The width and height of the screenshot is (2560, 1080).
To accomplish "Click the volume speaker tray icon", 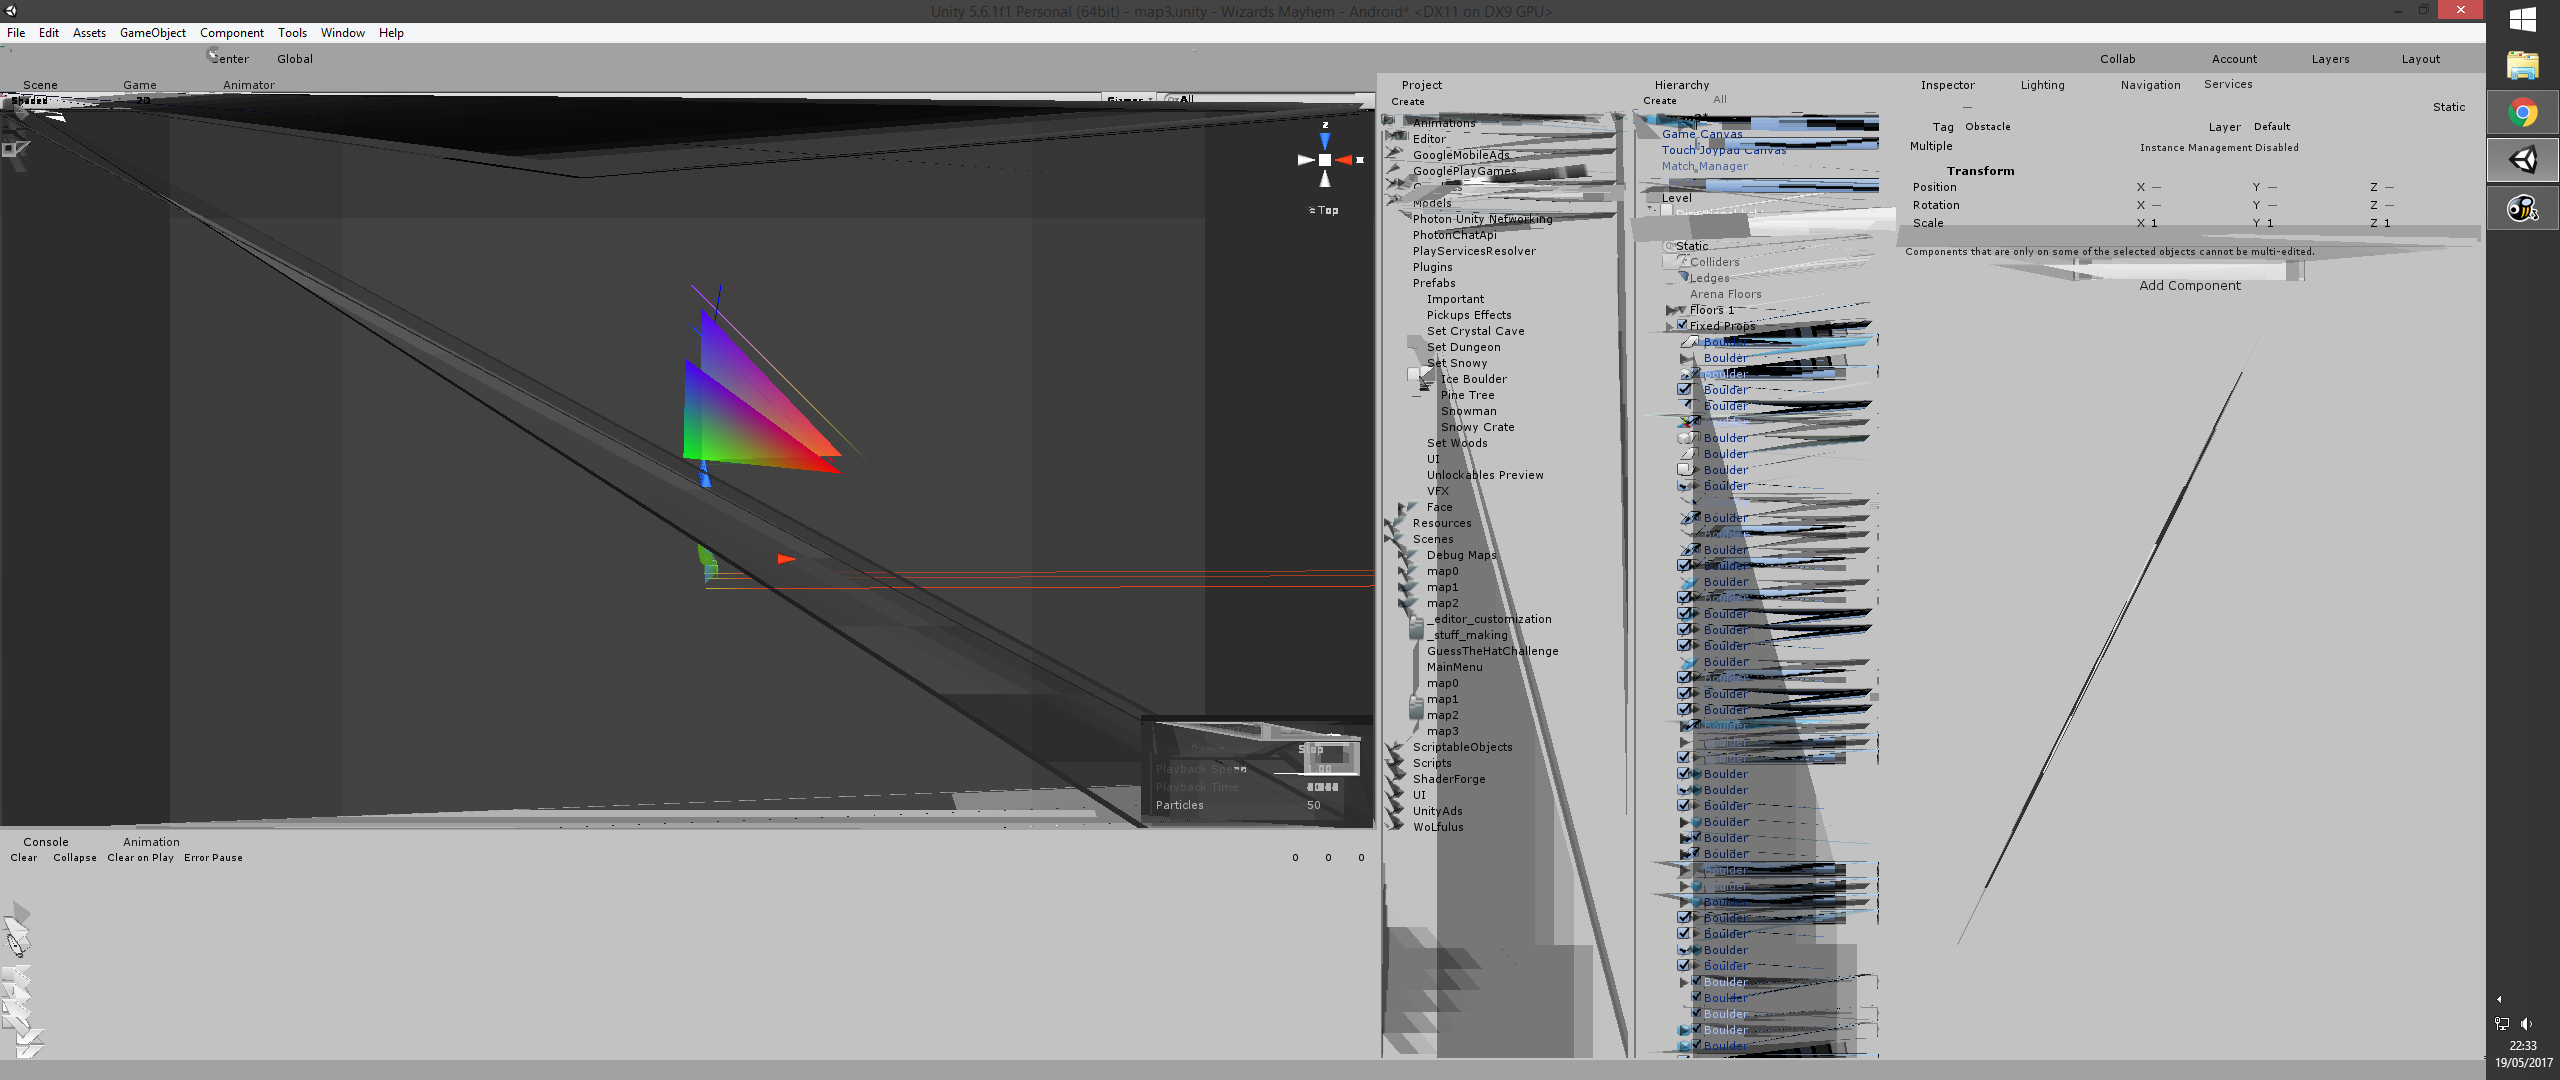I will coord(2526,1023).
